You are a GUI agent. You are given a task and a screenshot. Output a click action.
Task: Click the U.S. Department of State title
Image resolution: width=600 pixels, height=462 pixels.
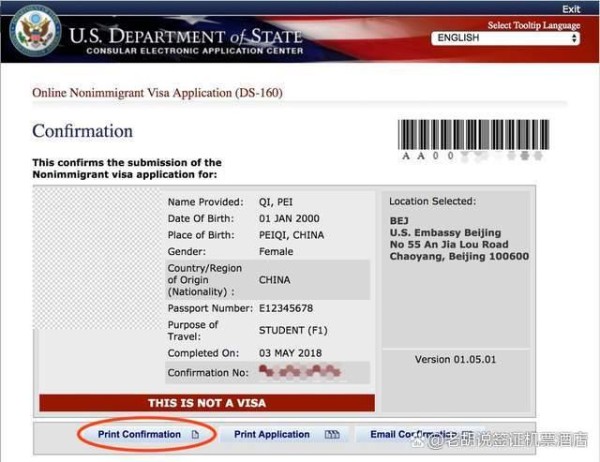tap(186, 36)
